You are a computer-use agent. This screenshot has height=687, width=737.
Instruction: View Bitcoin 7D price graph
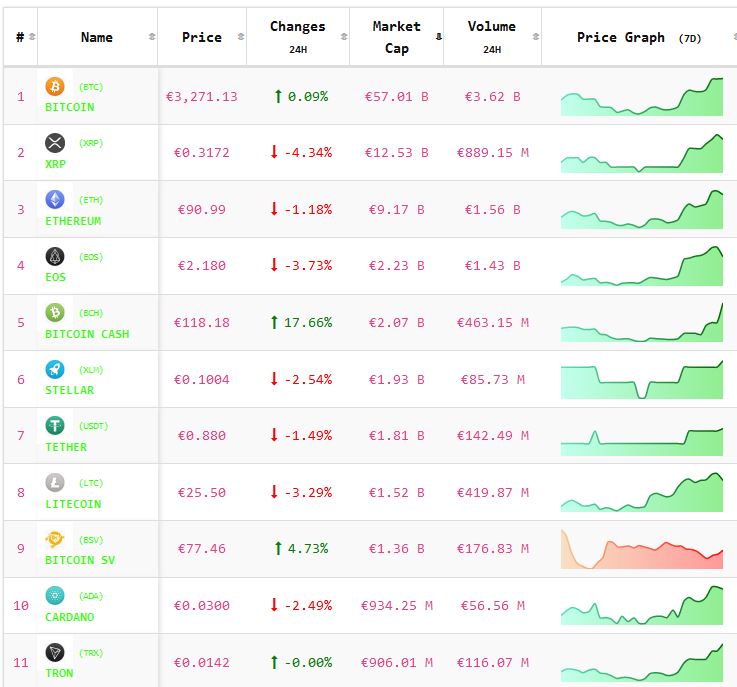click(641, 97)
